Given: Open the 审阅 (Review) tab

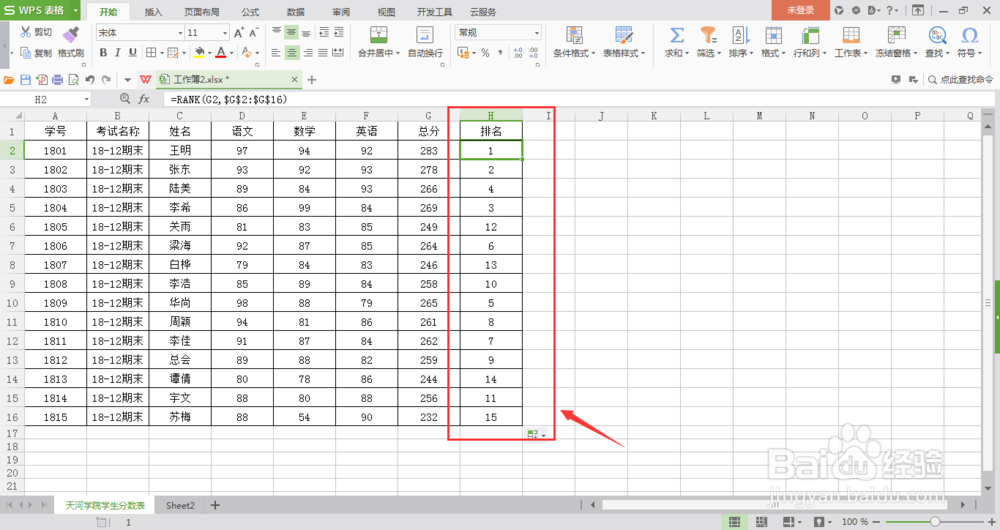Looking at the screenshot, I should pyautogui.click(x=341, y=11).
